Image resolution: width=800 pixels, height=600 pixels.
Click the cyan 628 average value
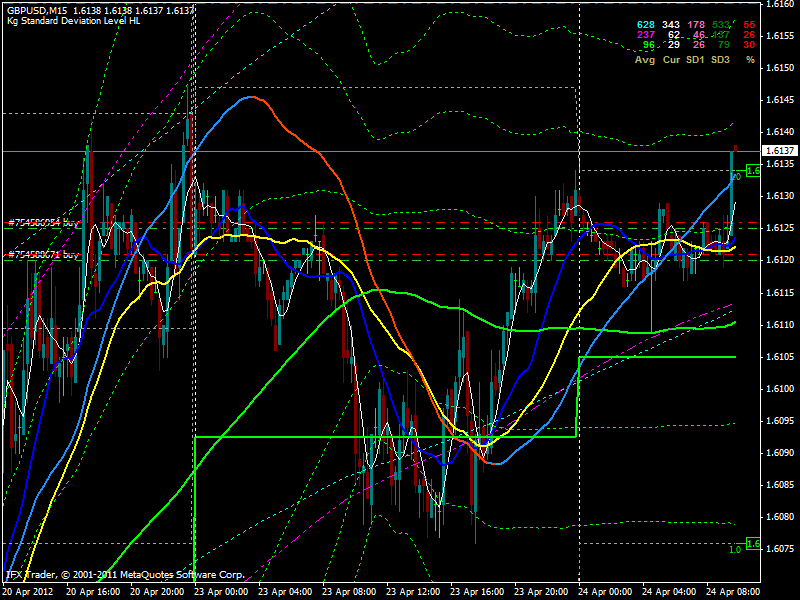[646, 24]
